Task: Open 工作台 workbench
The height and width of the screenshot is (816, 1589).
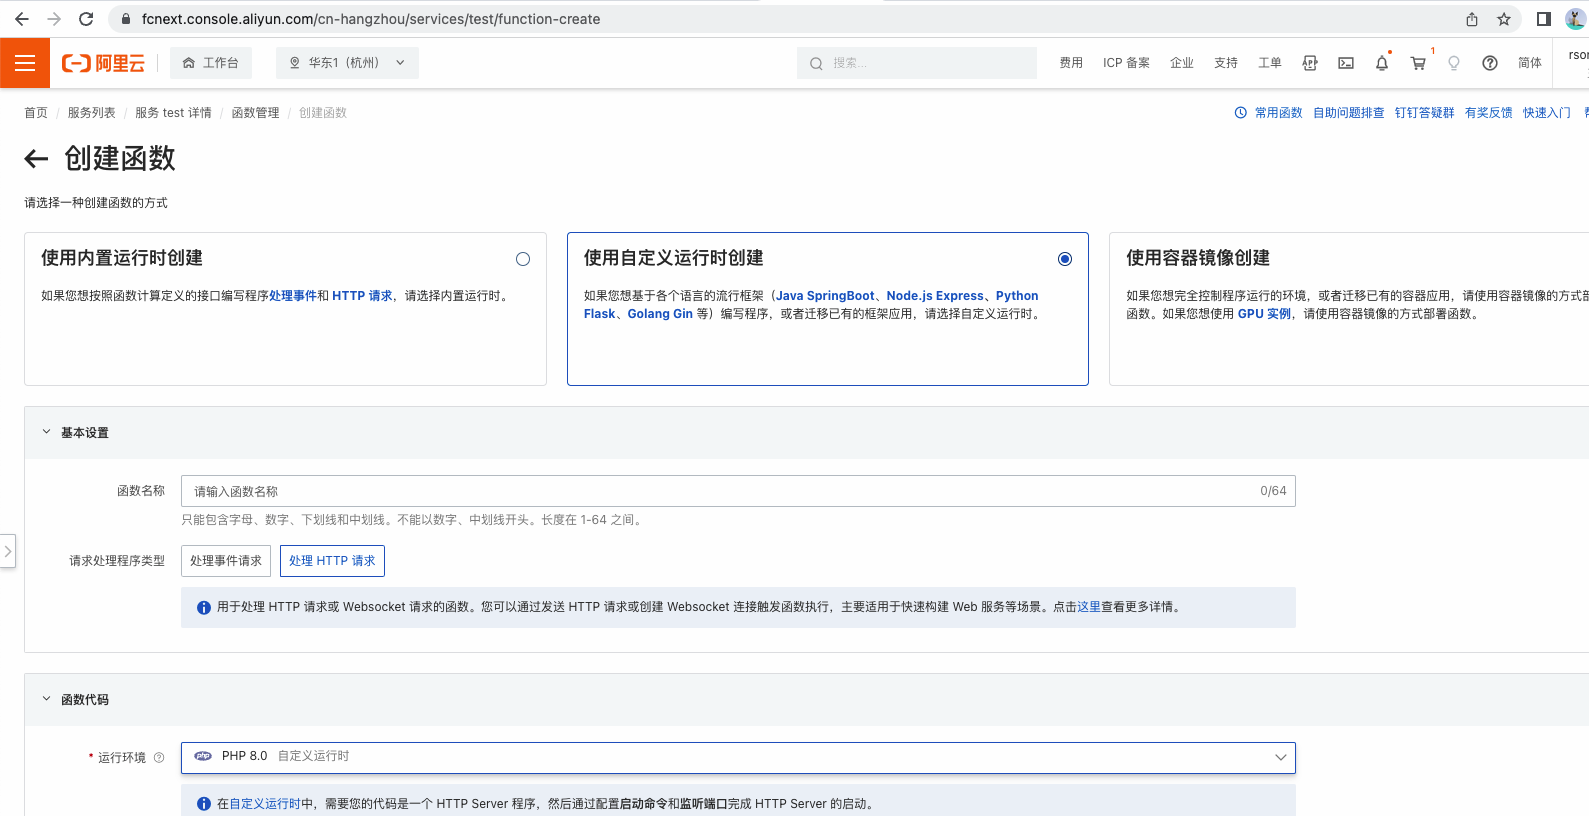Action: 211,63
